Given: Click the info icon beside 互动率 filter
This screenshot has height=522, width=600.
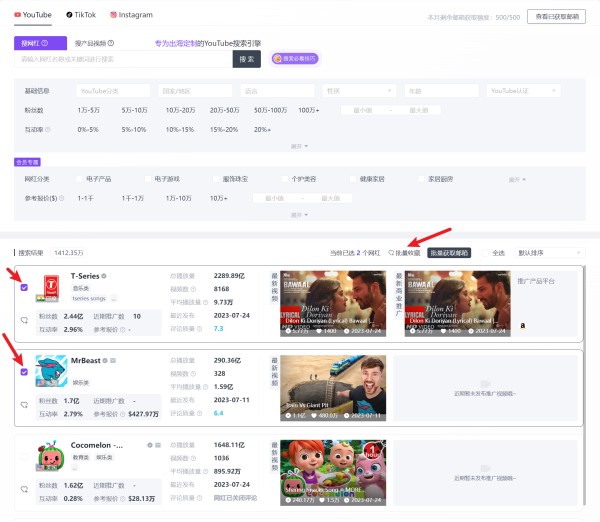Looking at the screenshot, I should pyautogui.click(x=48, y=130).
